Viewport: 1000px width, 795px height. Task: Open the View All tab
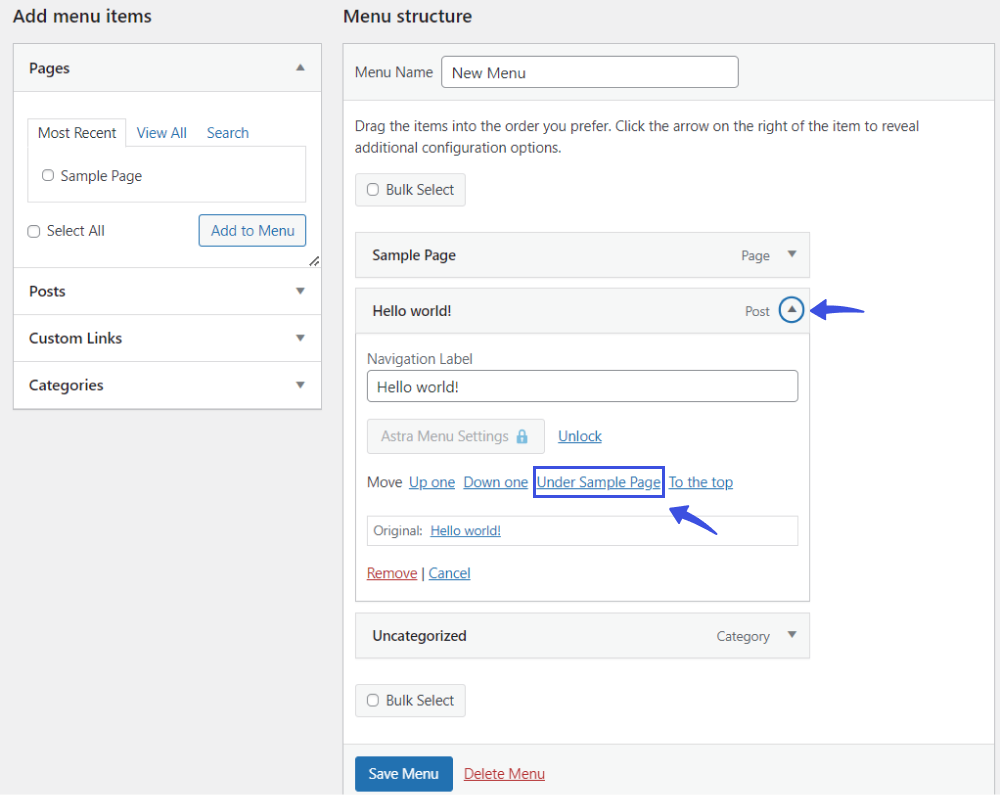[x=161, y=133]
